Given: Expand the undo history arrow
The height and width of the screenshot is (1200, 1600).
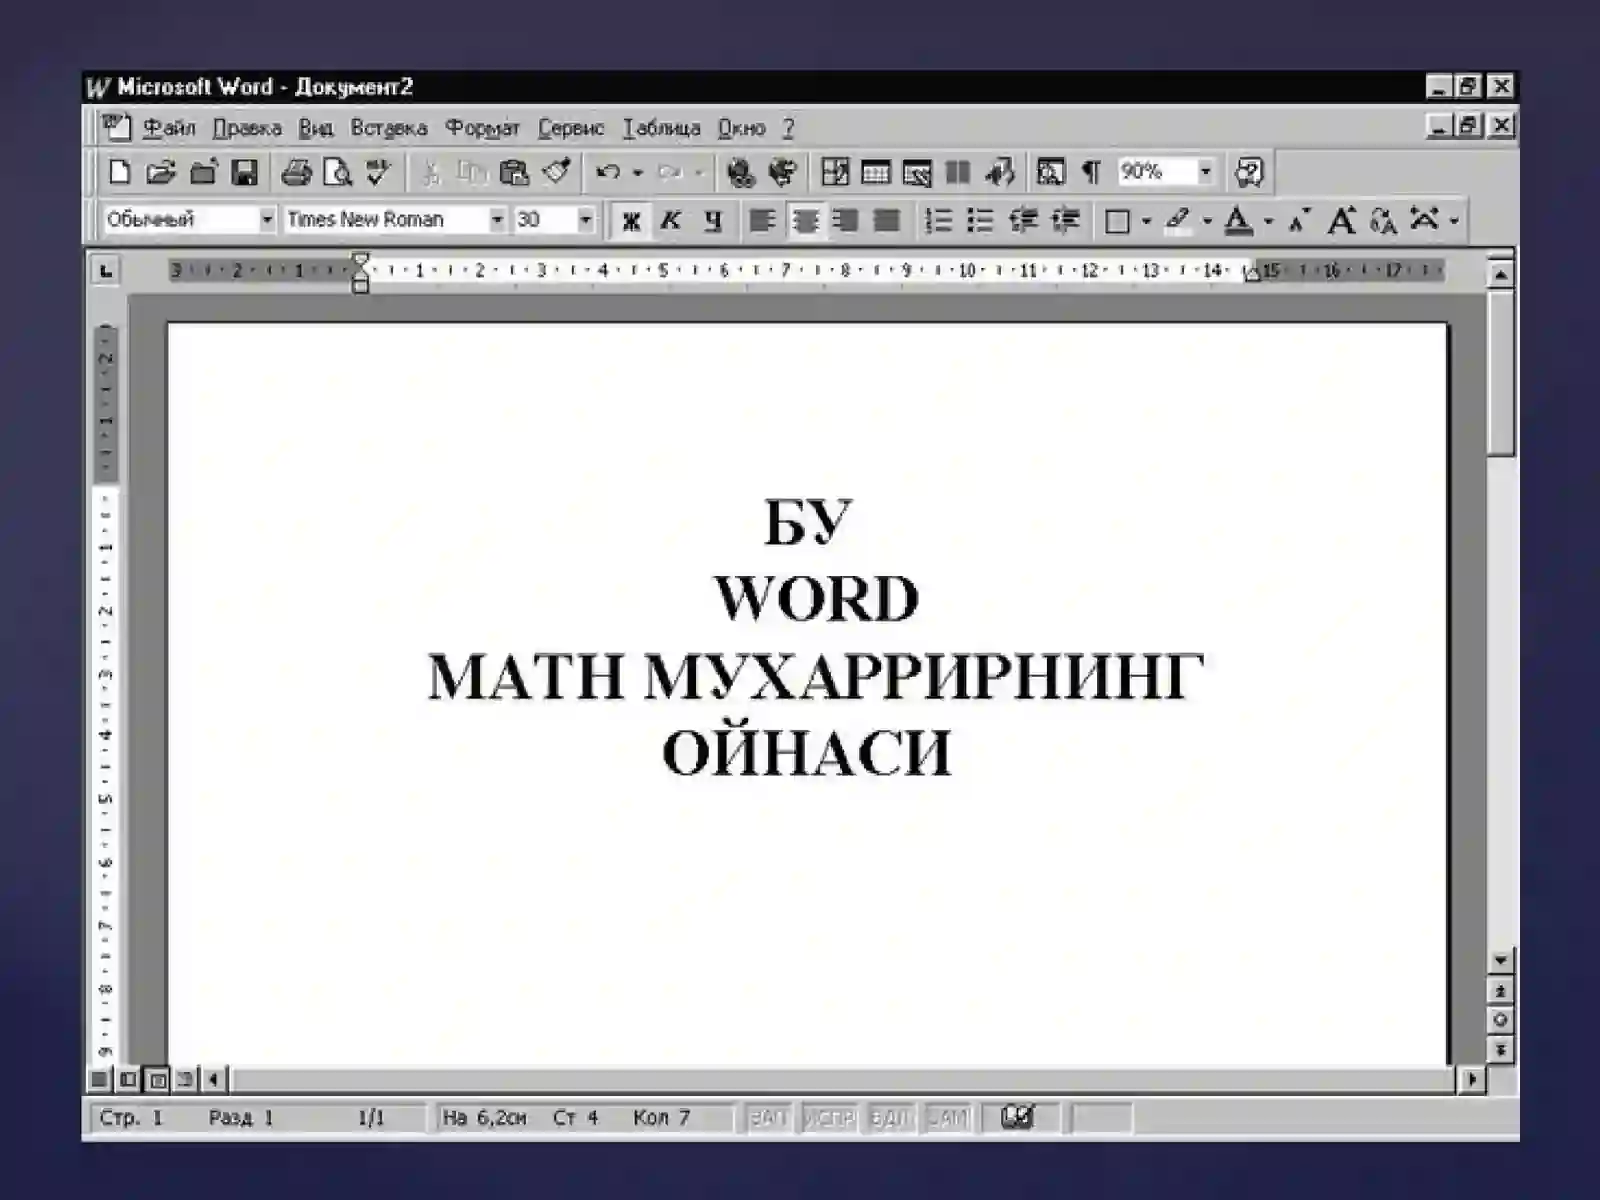Looking at the screenshot, I should pos(637,172).
